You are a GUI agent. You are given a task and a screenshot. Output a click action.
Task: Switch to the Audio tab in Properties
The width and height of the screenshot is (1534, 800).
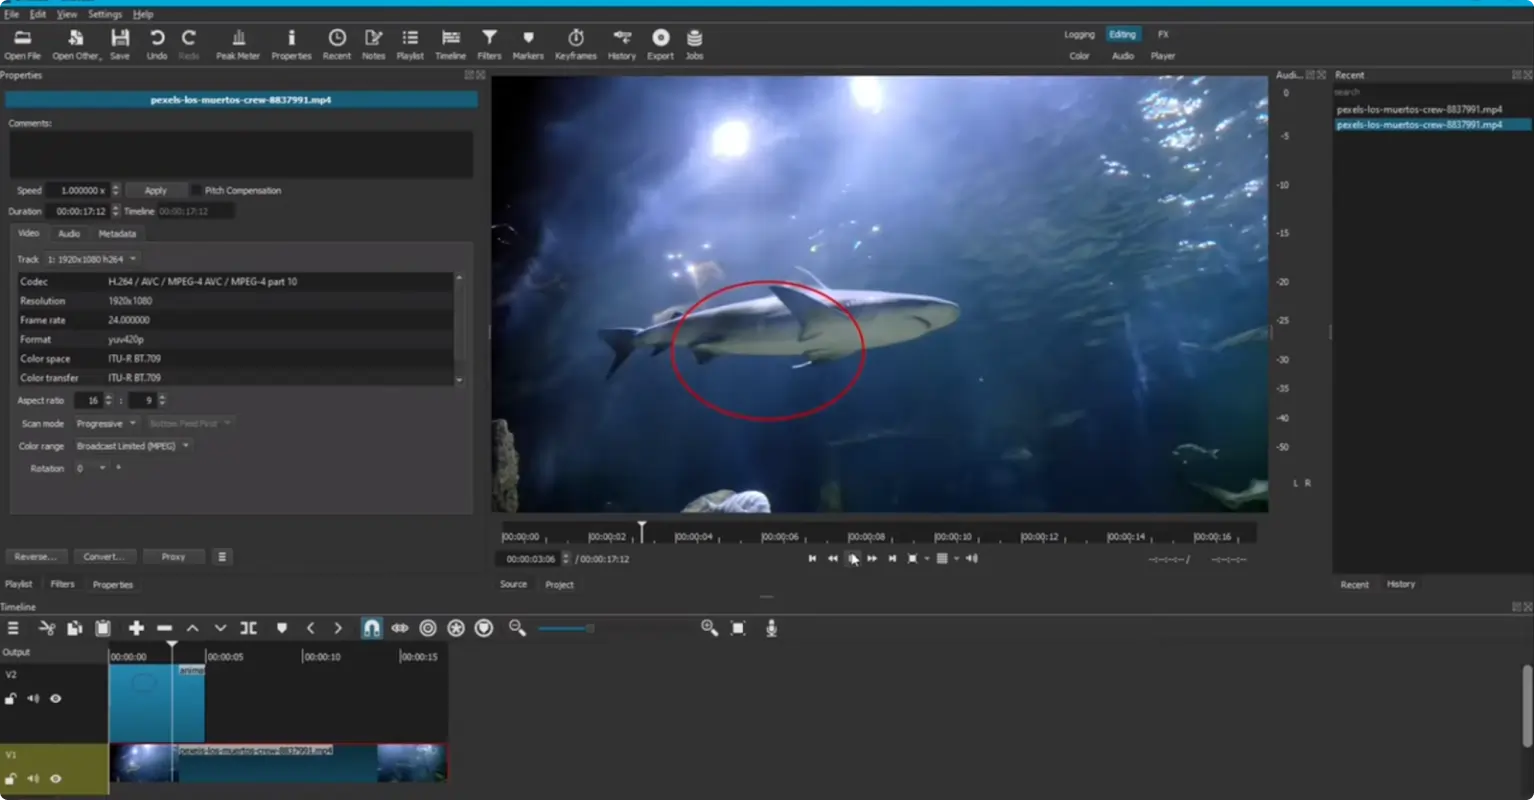point(68,233)
